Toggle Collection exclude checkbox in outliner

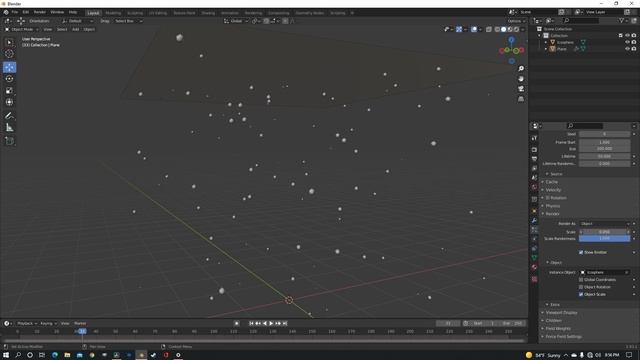tap(621, 36)
